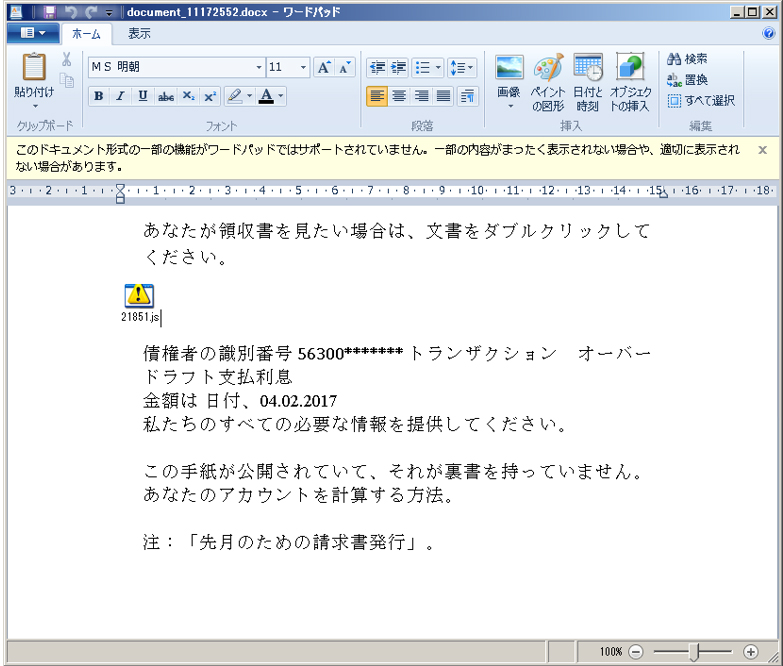Insert an object (オブジェクトの挿入)
This screenshot has width=783, height=666.
(x=630, y=82)
